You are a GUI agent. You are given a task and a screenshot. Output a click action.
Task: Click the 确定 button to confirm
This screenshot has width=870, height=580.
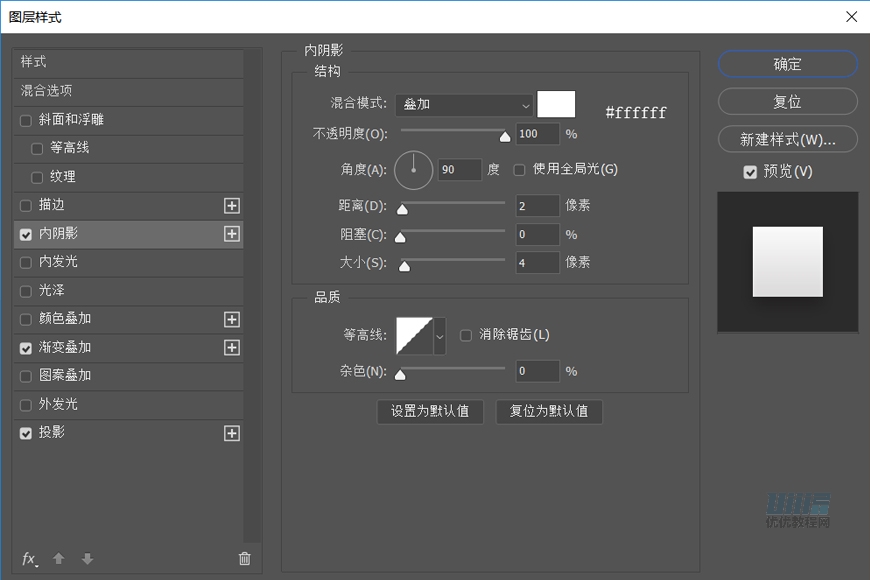coord(787,64)
